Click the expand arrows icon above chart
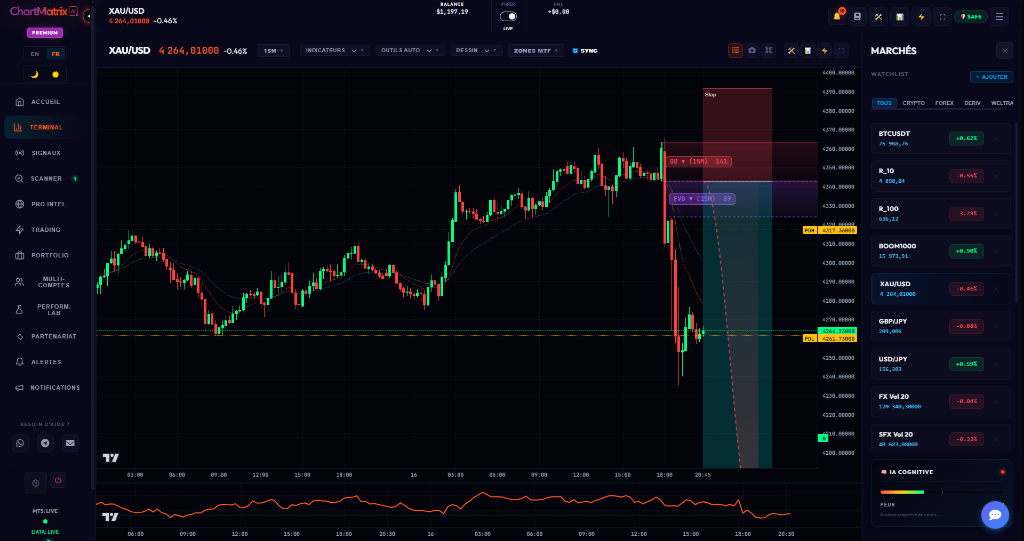This screenshot has width=1024, height=541. point(769,50)
